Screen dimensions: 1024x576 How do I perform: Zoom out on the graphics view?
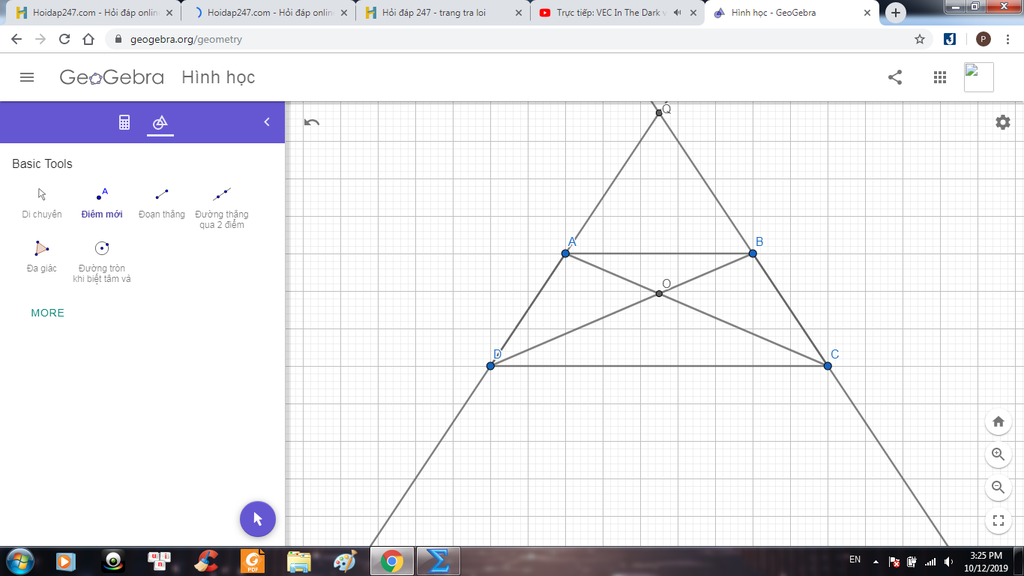998,487
